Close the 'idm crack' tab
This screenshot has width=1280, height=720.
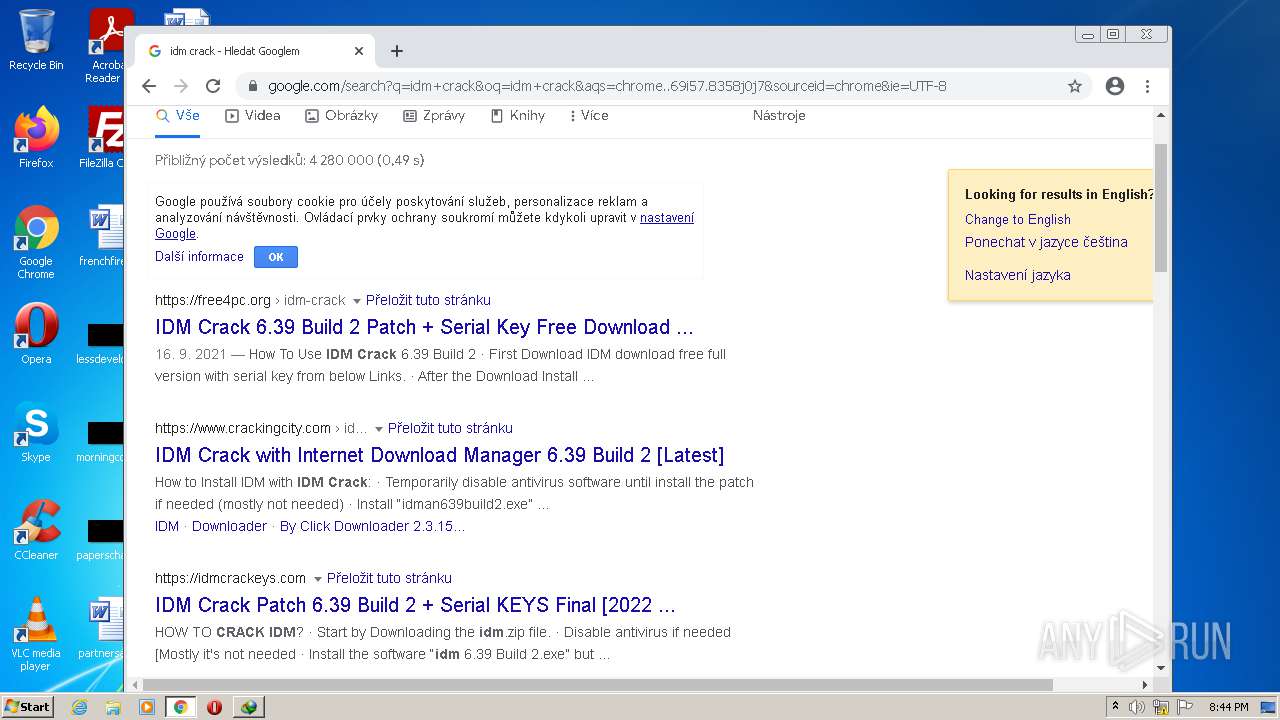tap(359, 51)
